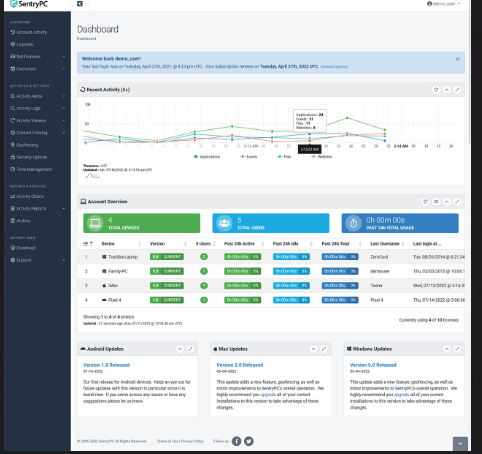
Task: Open the Facebook page from footer
Action: point(237,441)
